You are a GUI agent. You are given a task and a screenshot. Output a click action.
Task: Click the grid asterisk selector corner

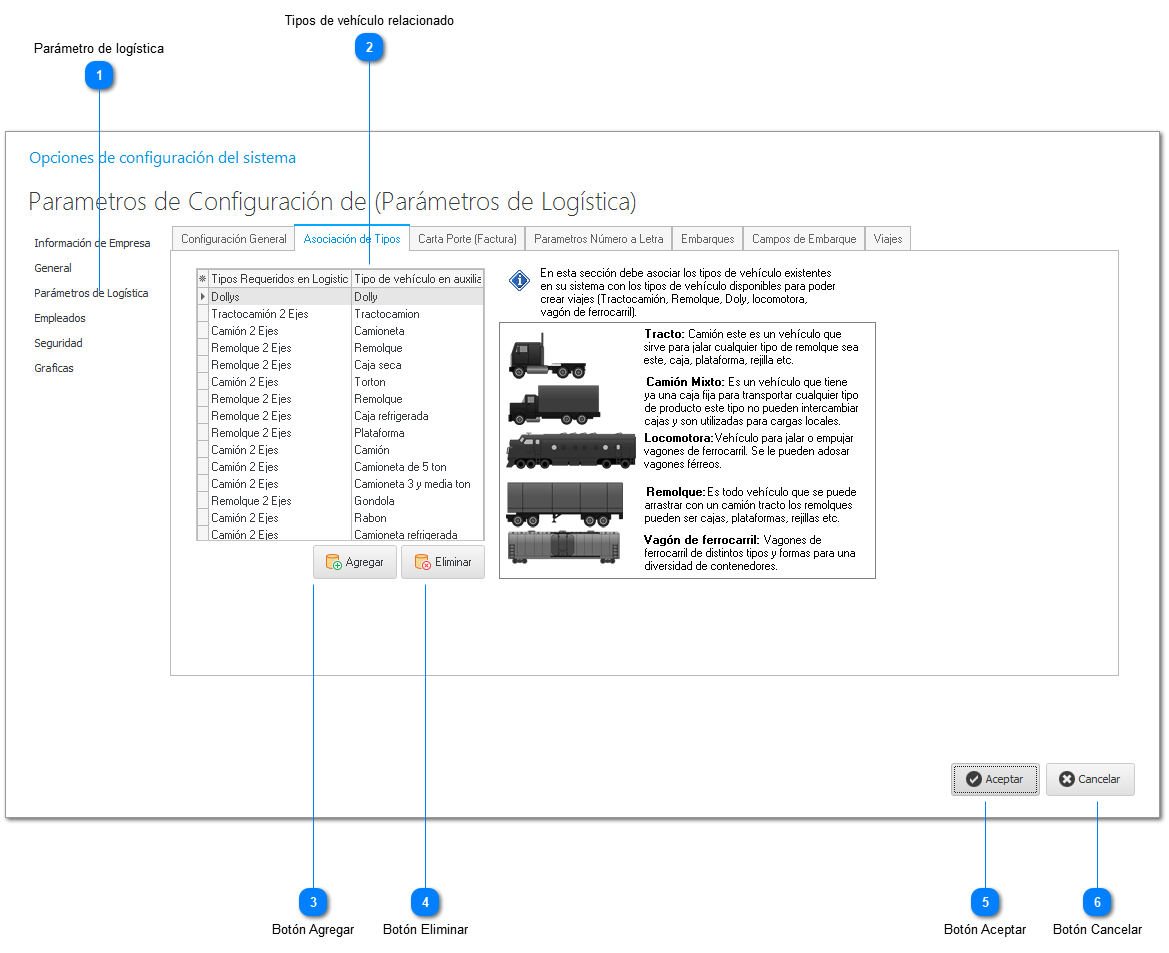tap(202, 279)
